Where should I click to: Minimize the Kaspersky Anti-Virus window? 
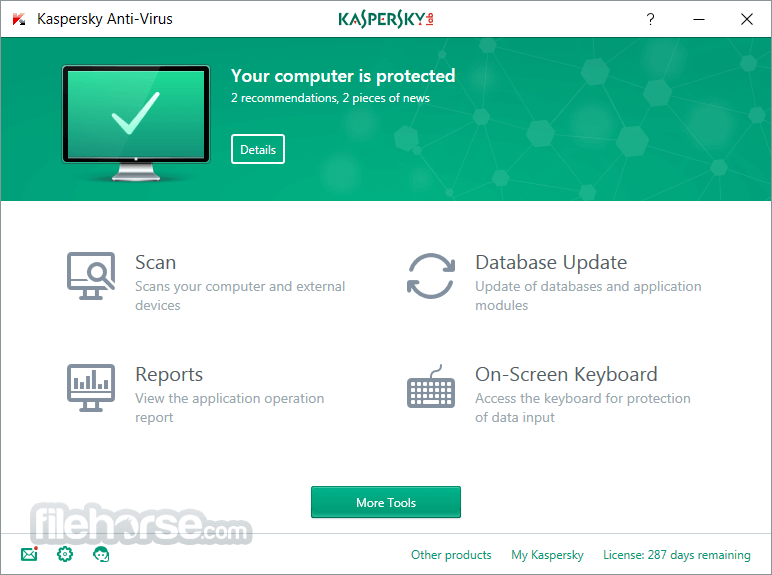pyautogui.click(x=699, y=19)
